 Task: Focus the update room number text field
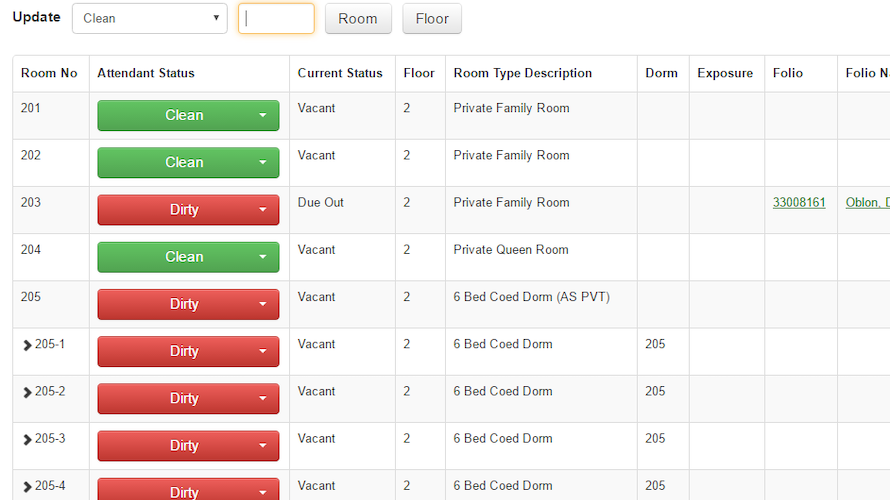pos(276,18)
